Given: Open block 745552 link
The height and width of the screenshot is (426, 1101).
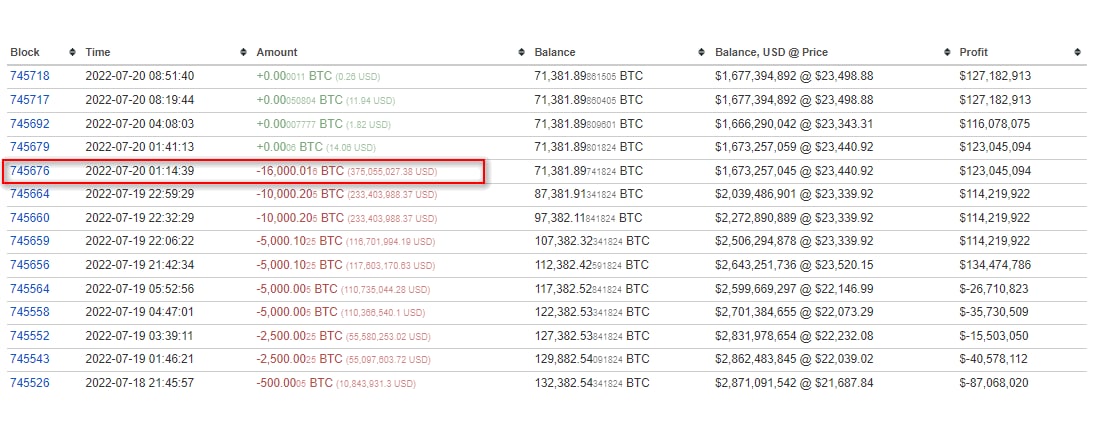Looking at the screenshot, I should coord(29,336).
